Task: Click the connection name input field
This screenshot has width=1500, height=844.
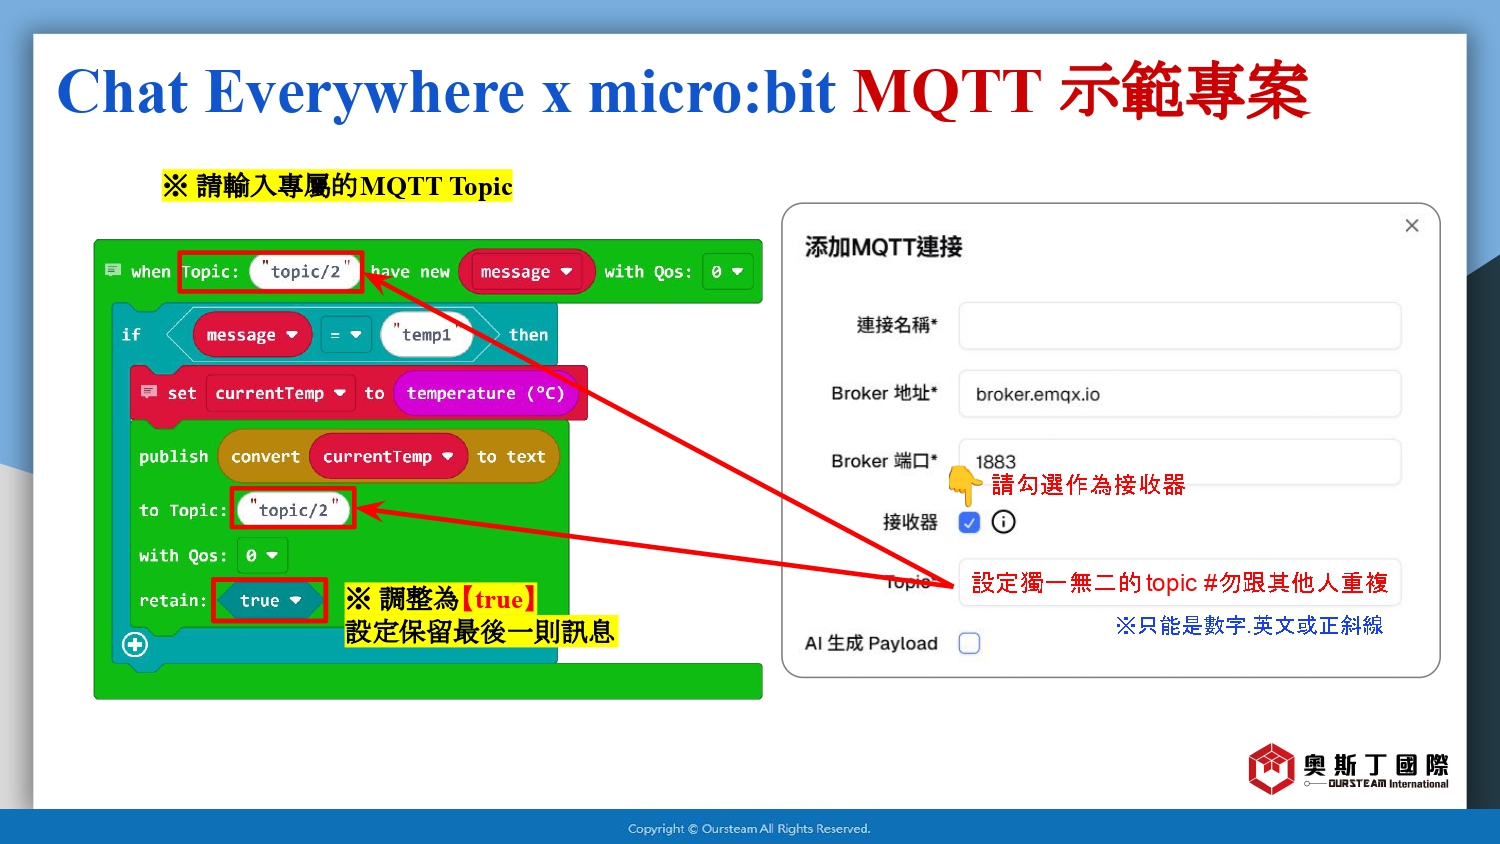Action: click(x=1179, y=326)
